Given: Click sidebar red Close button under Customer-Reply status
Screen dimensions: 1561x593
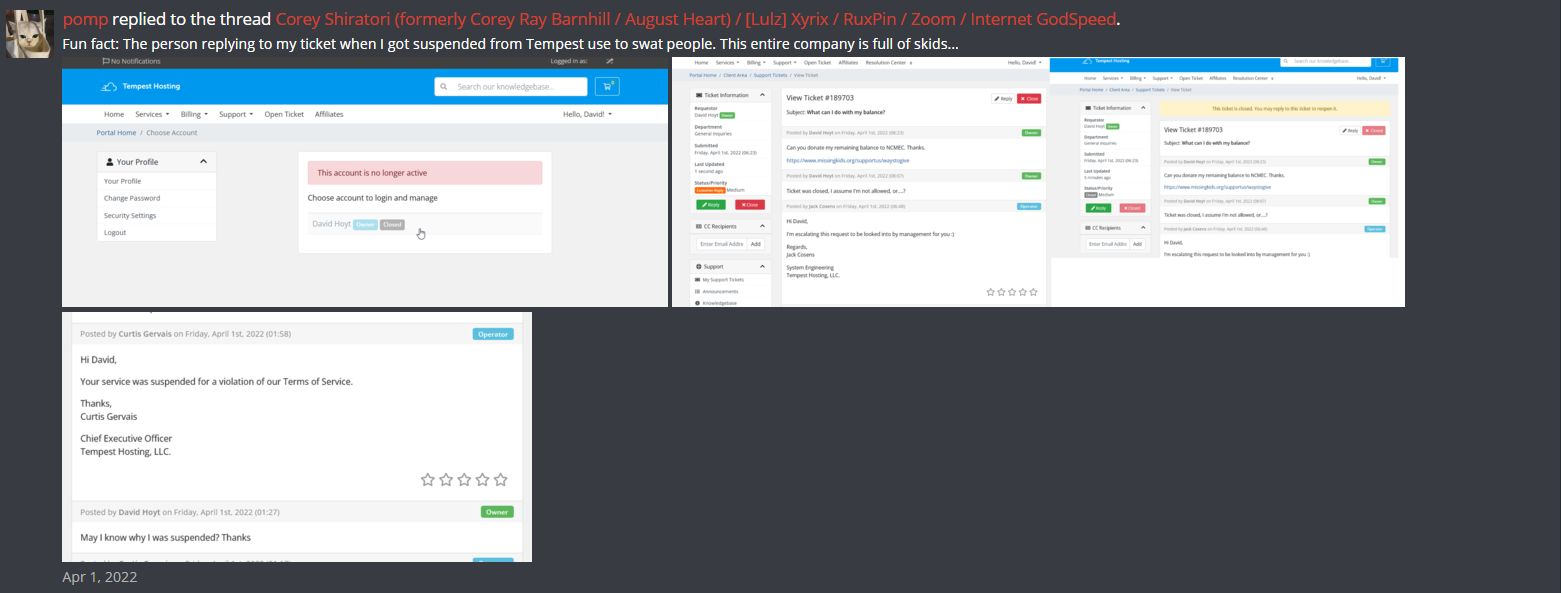Looking at the screenshot, I should (x=750, y=204).
